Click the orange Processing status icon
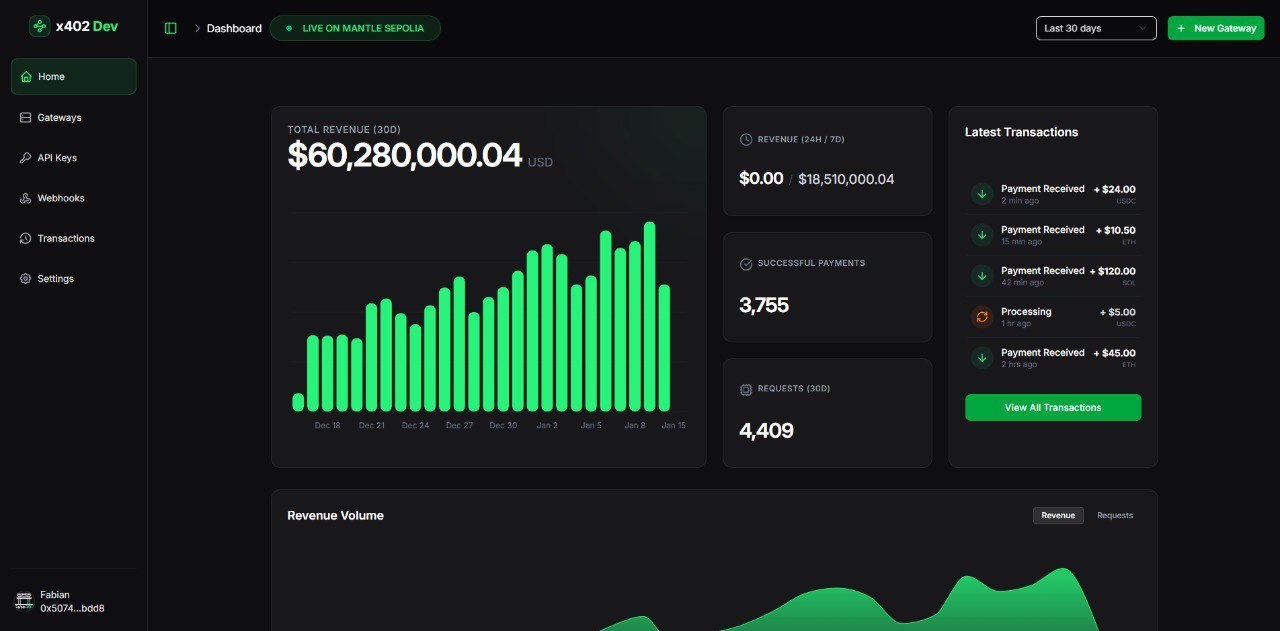 (x=981, y=317)
